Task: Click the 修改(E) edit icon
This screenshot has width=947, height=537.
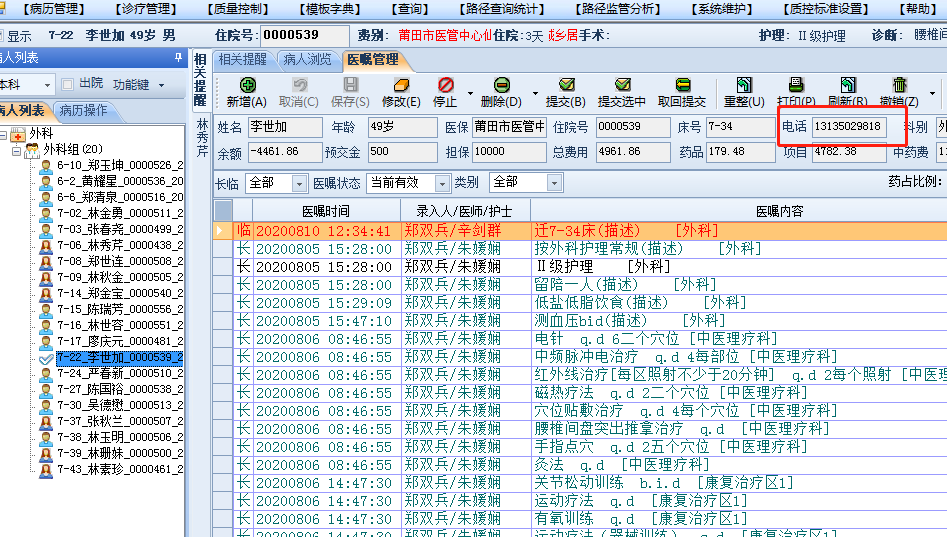Action: 401,85
